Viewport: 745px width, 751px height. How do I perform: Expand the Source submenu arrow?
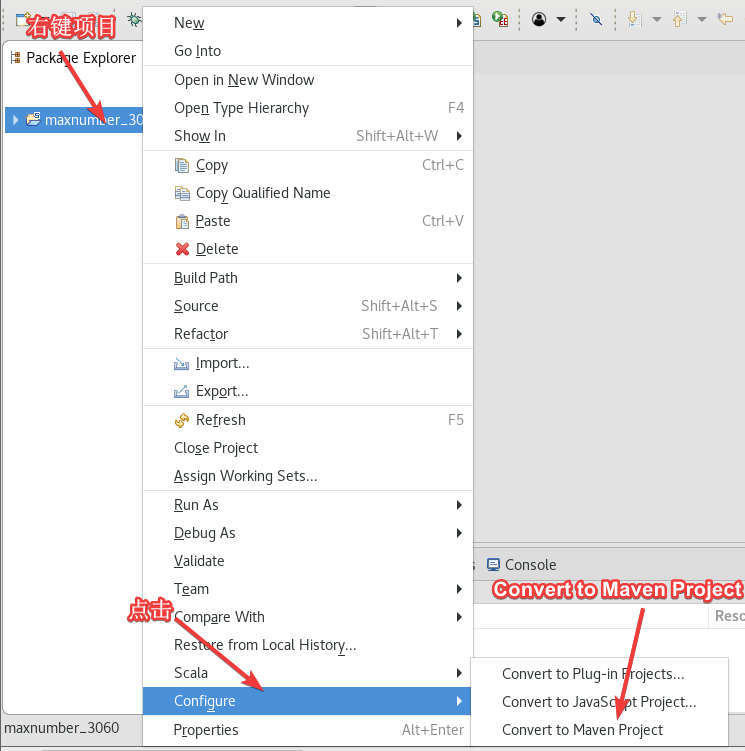click(x=459, y=306)
